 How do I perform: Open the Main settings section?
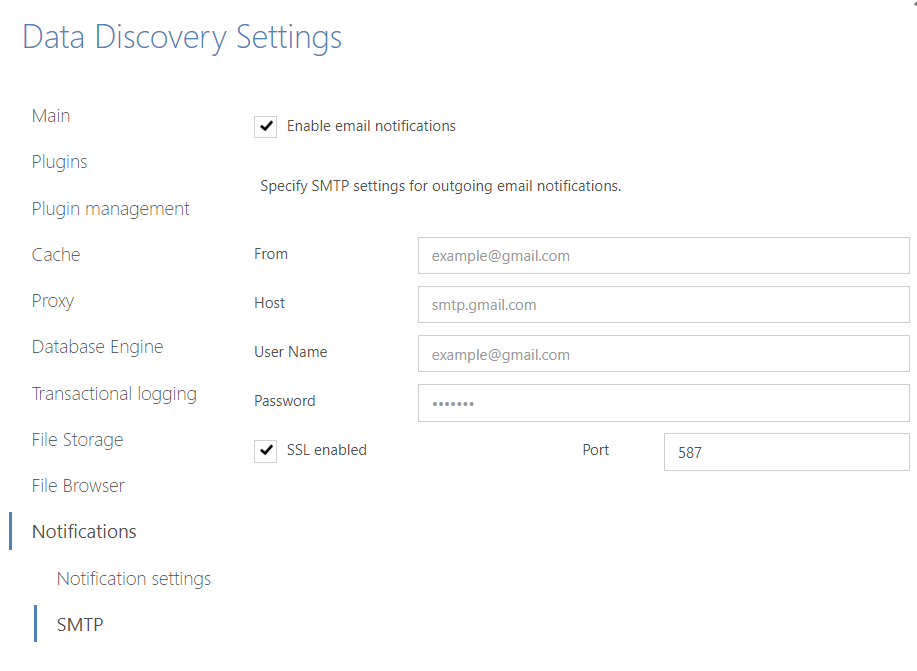coord(51,116)
